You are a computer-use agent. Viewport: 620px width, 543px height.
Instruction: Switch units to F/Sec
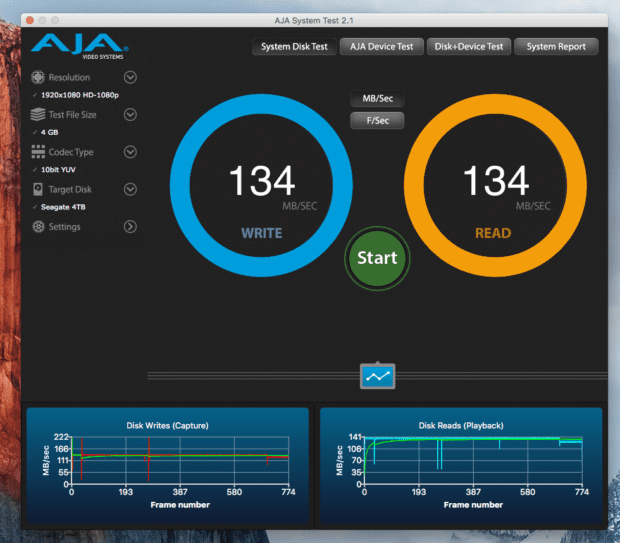(377, 121)
